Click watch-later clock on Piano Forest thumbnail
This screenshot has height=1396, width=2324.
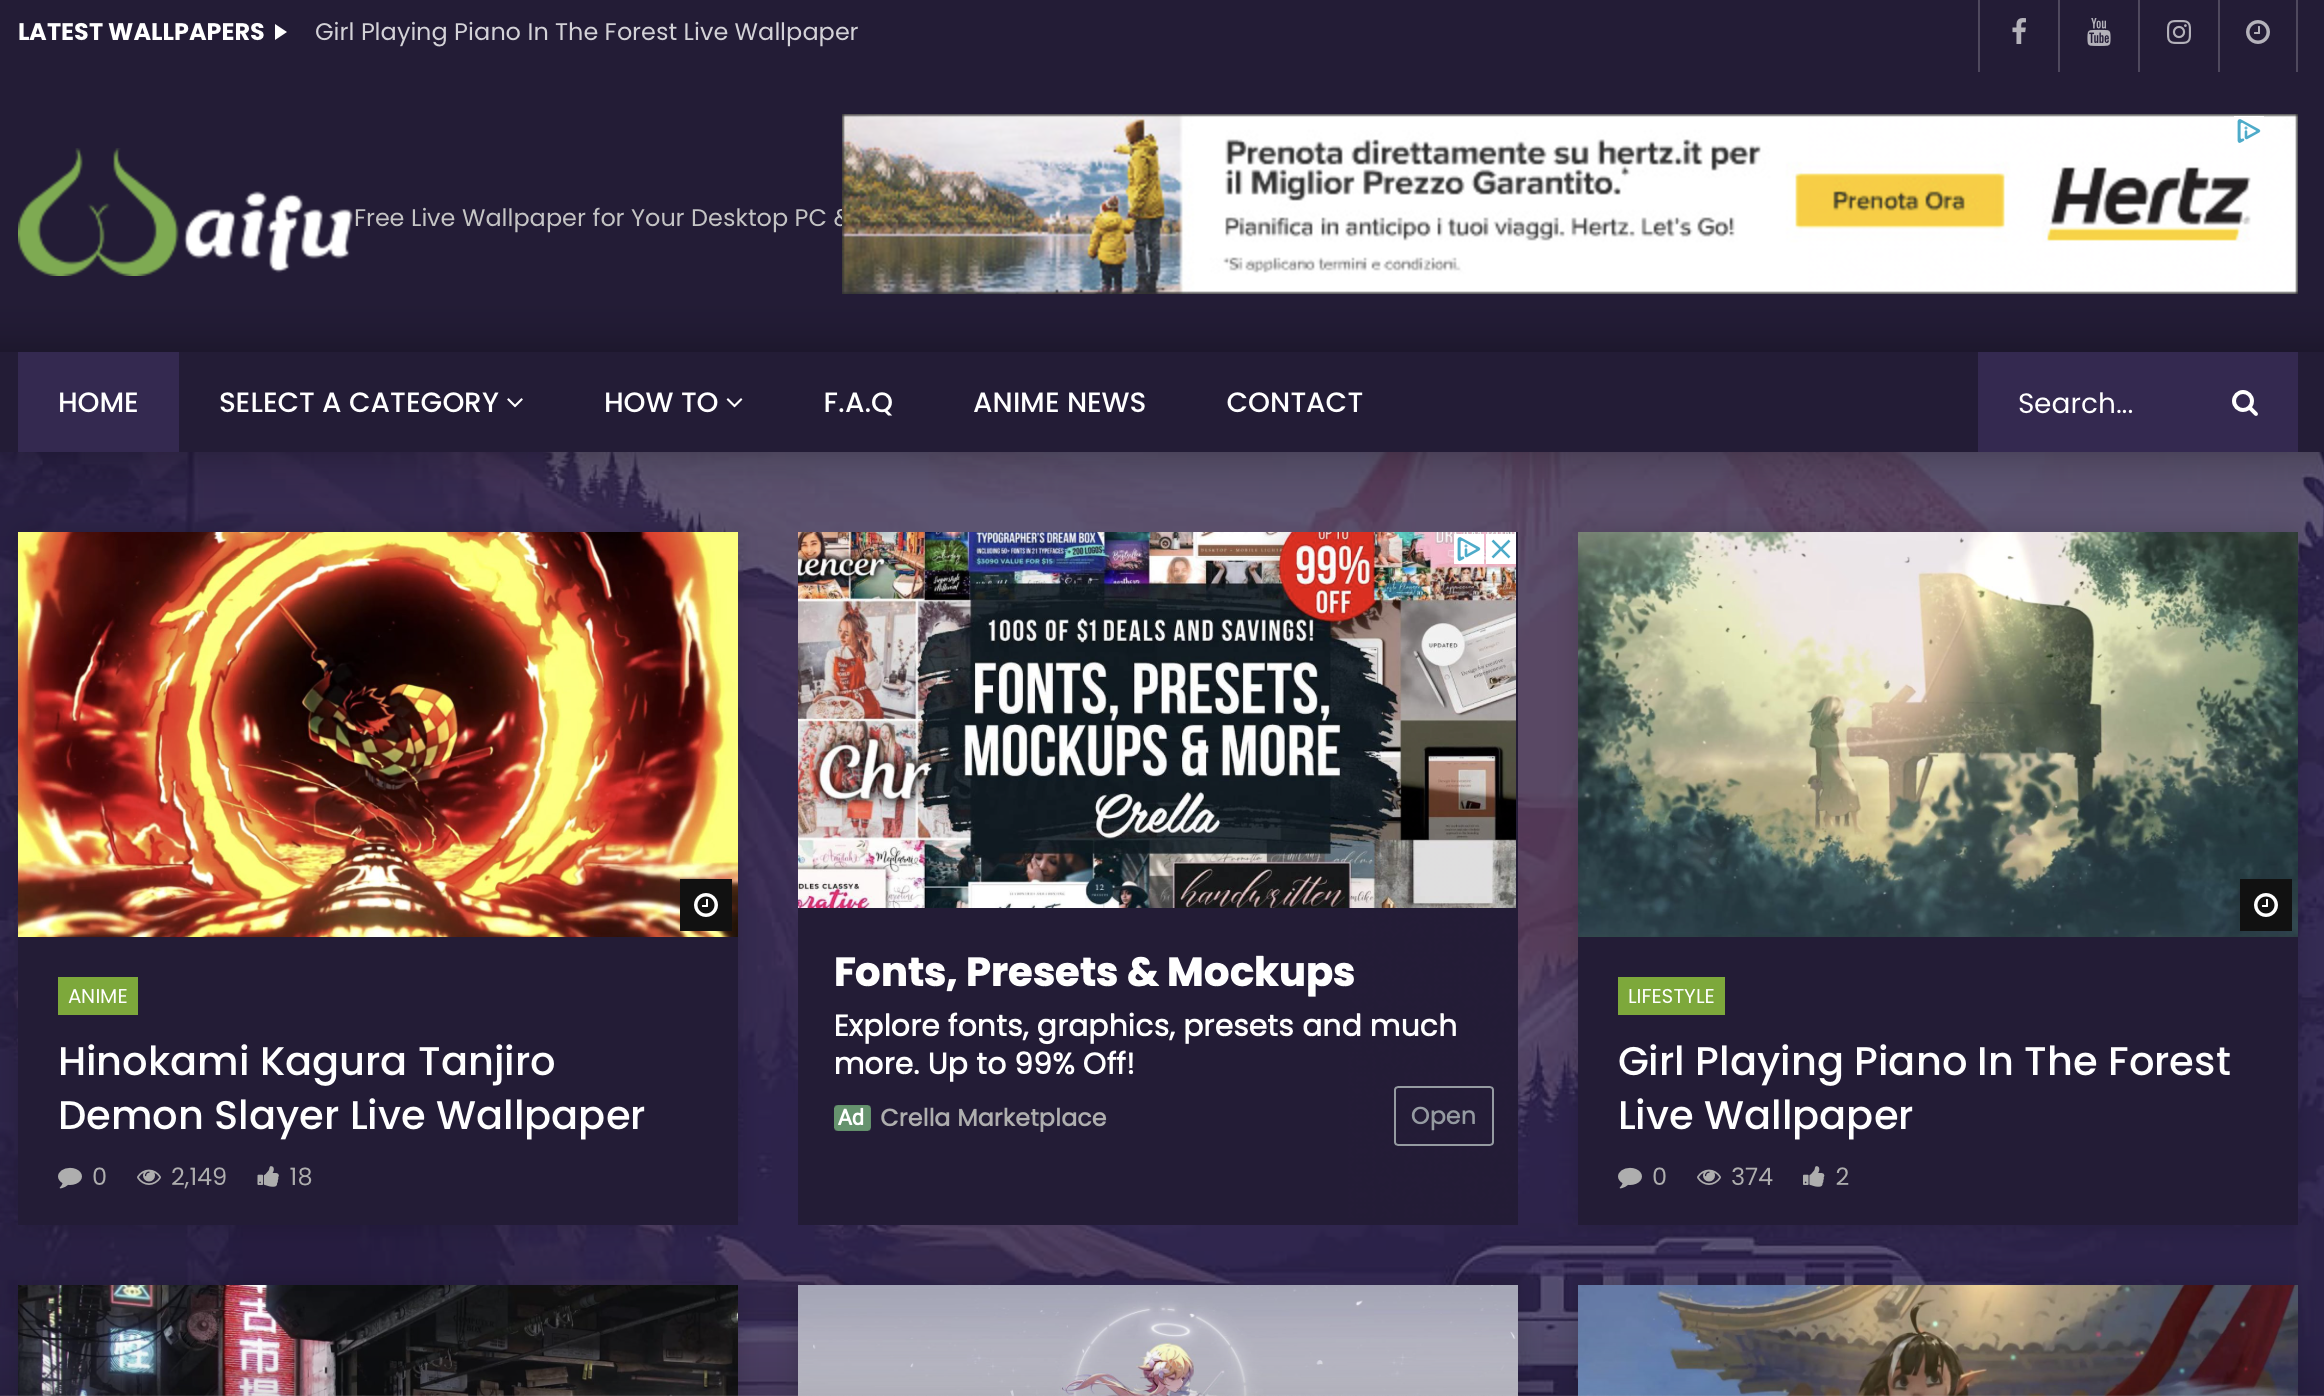coord(2266,905)
